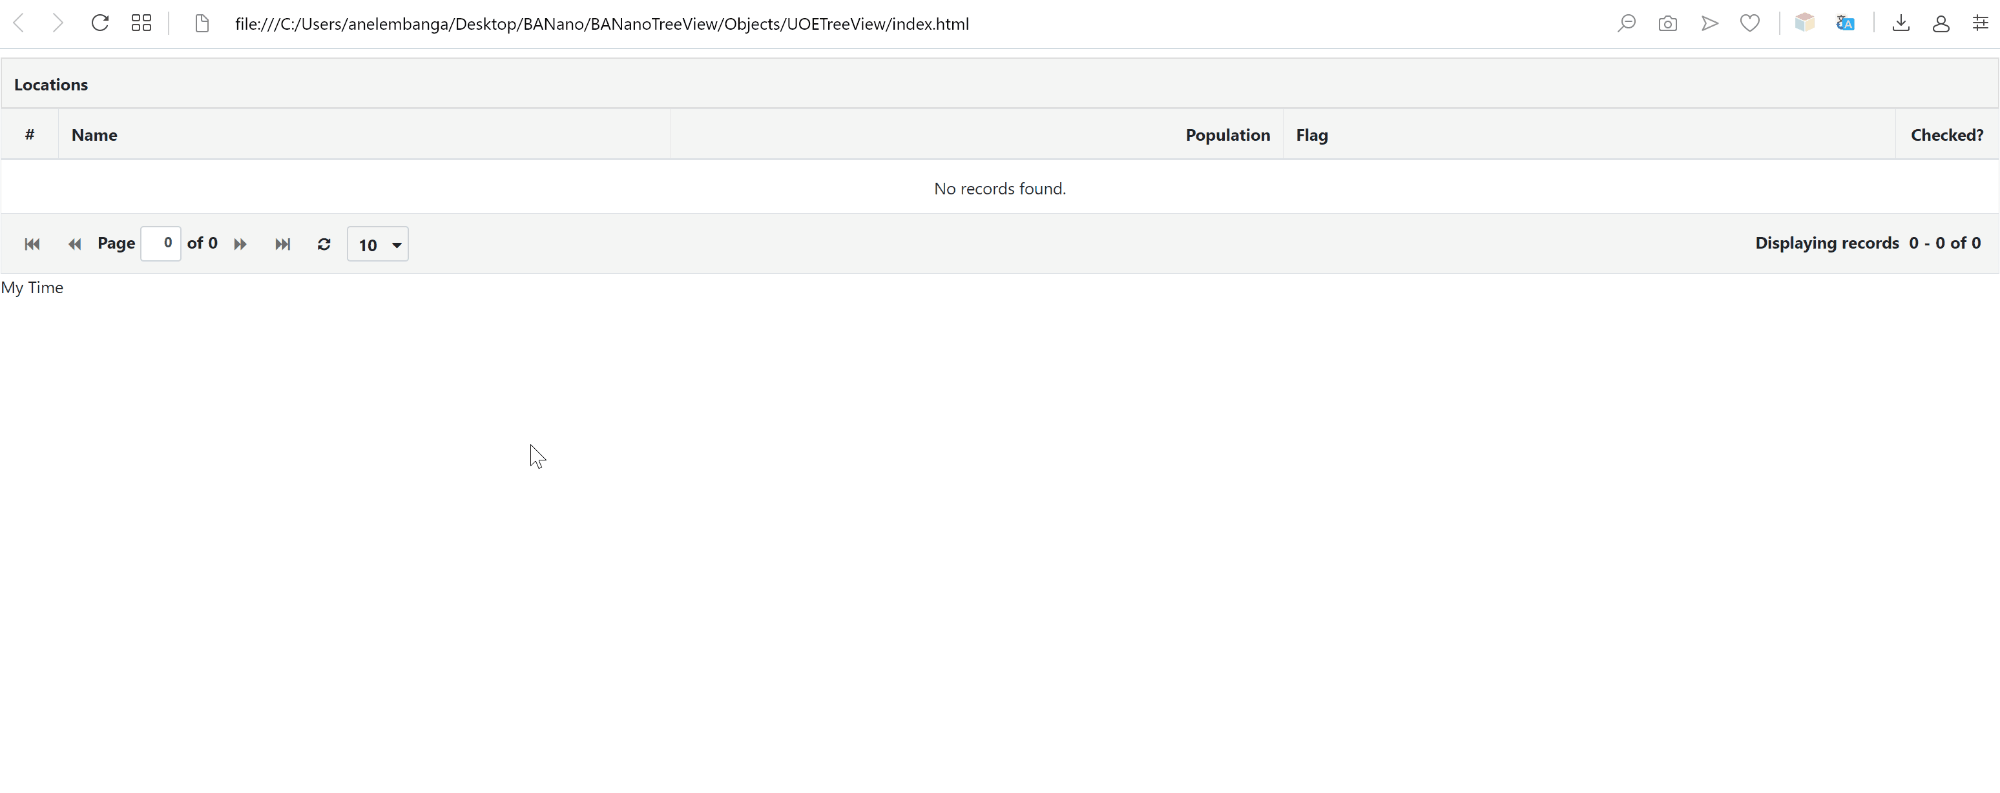This screenshot has width=2000, height=793.
Task: Open the browser tab grid view
Action: point(142,23)
